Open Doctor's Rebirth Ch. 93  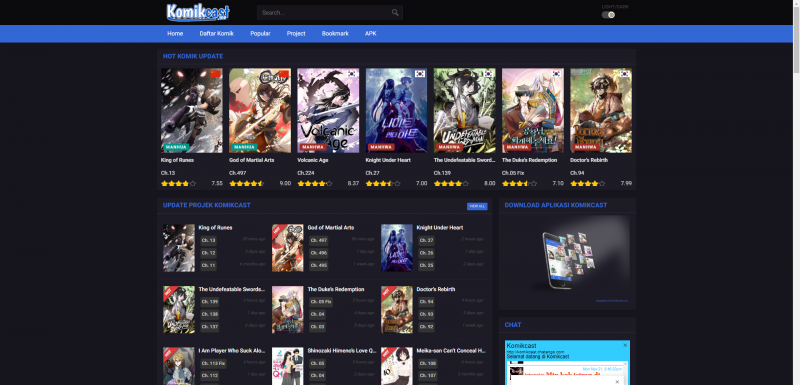427,314
